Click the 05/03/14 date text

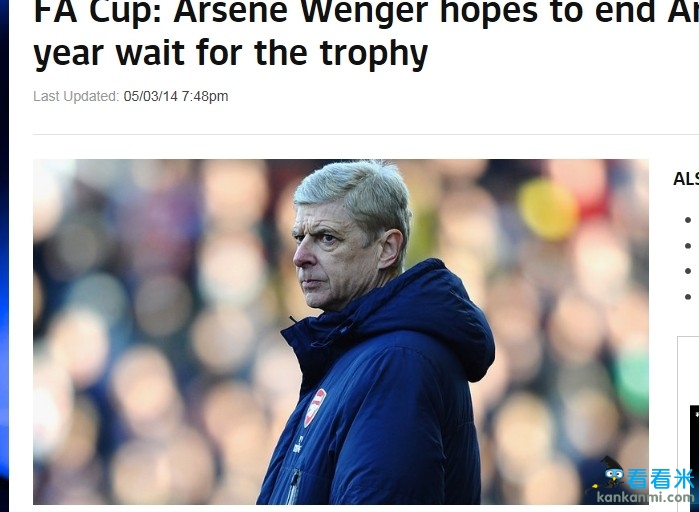point(151,96)
